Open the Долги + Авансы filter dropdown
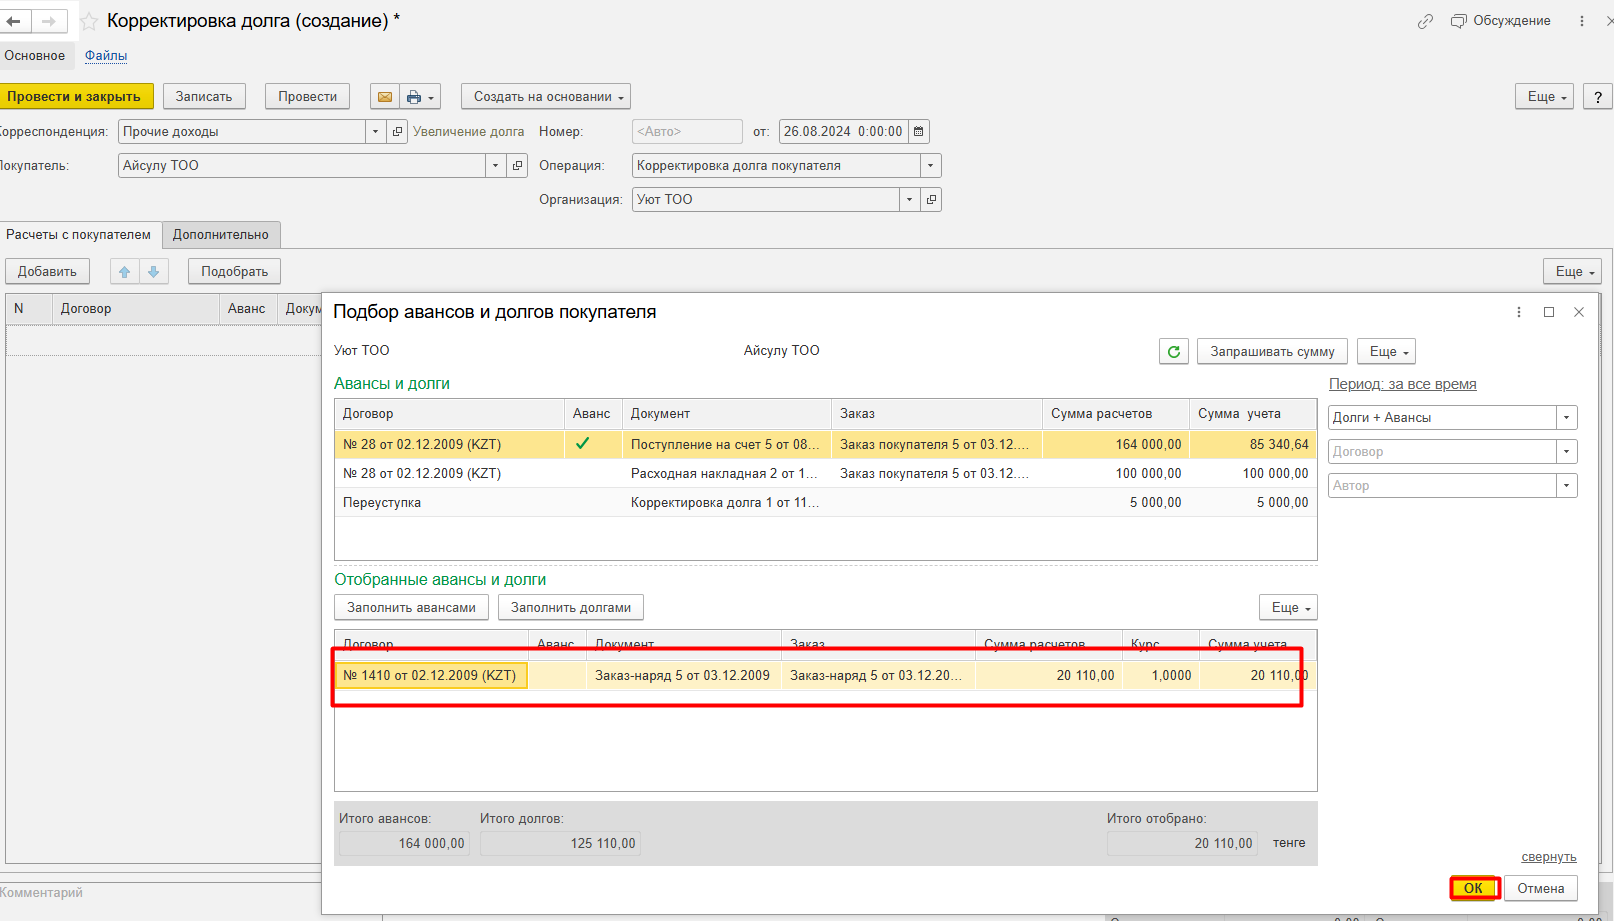Viewport: 1614px width, 921px height. pyautogui.click(x=1566, y=418)
